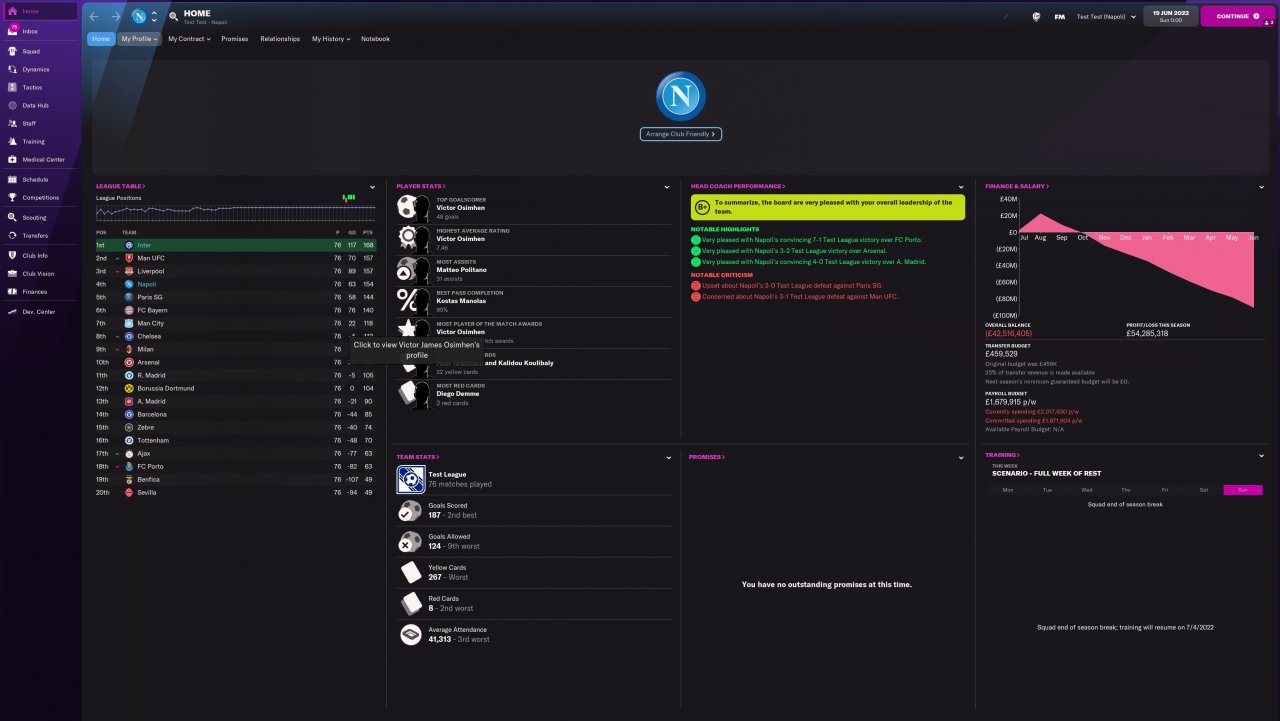
Task: Click Matteo Politano under Most Assists
Action: click(x=461, y=270)
